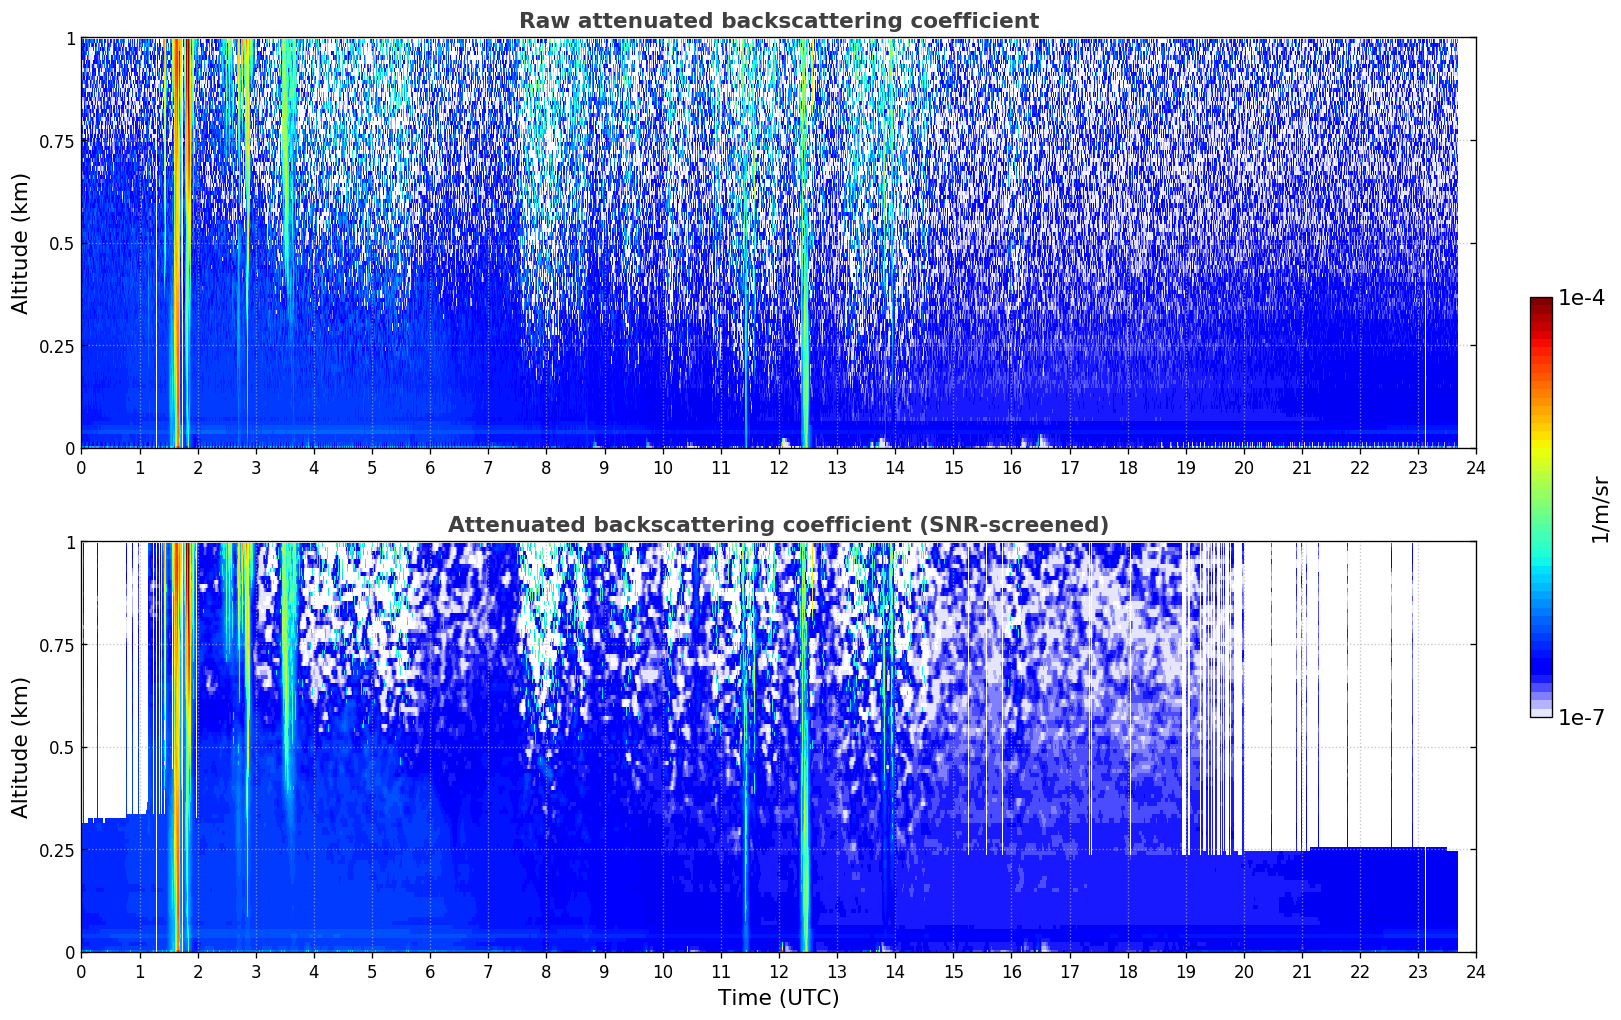Click the 0.75 altitude tick in top plot

57,141
